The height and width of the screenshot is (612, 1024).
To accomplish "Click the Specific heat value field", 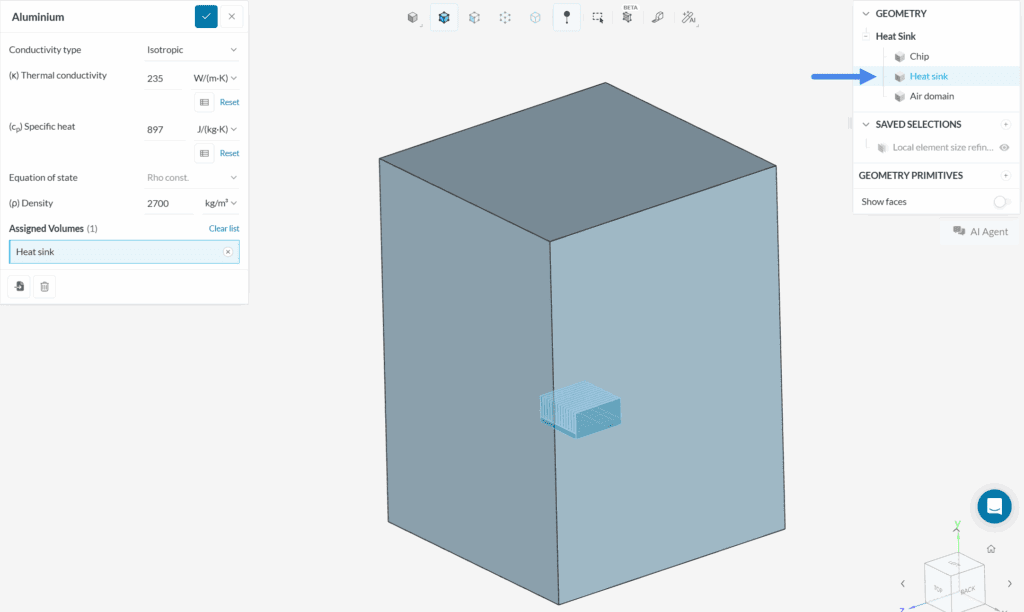I will (167, 128).
